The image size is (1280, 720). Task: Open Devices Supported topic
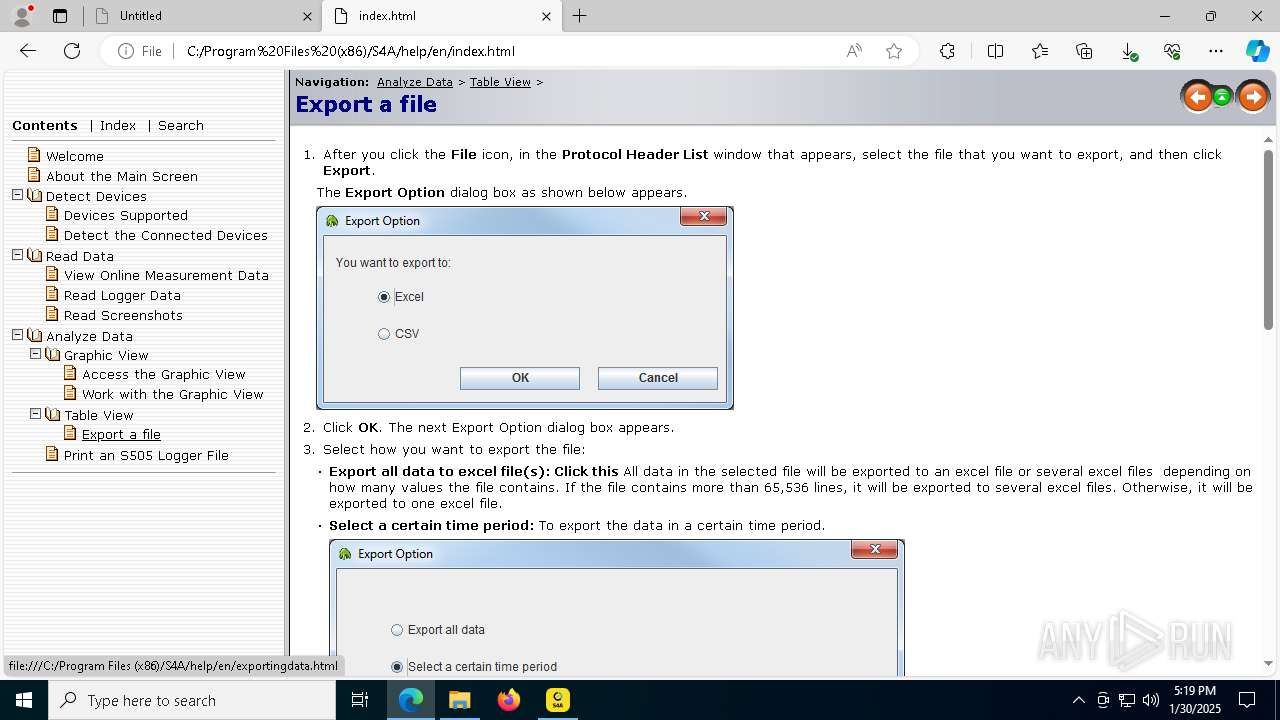tap(126, 215)
